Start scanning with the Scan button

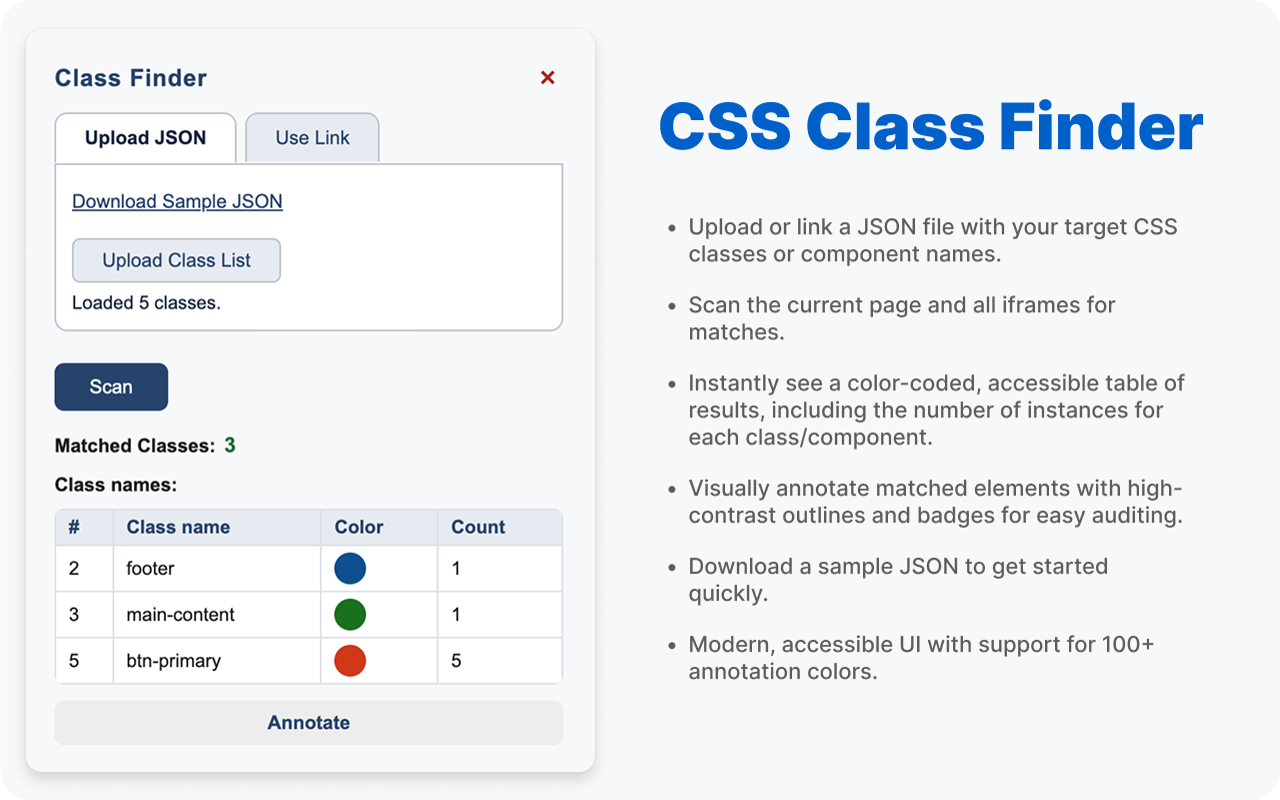point(111,387)
